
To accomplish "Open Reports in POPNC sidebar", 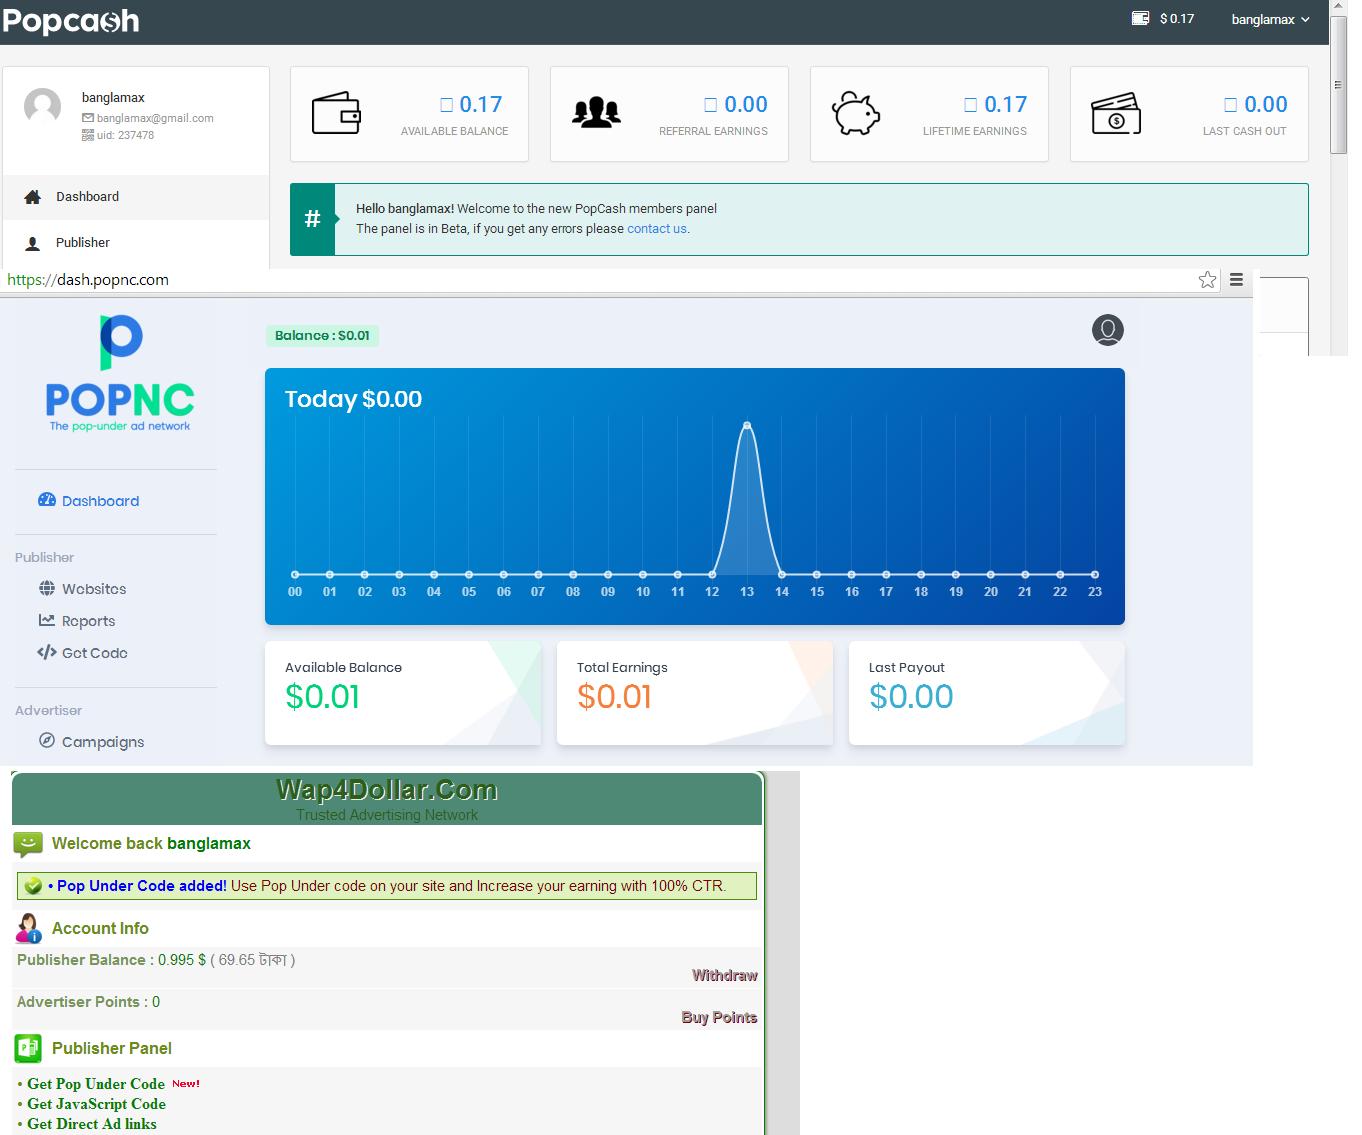I will click(88, 621).
